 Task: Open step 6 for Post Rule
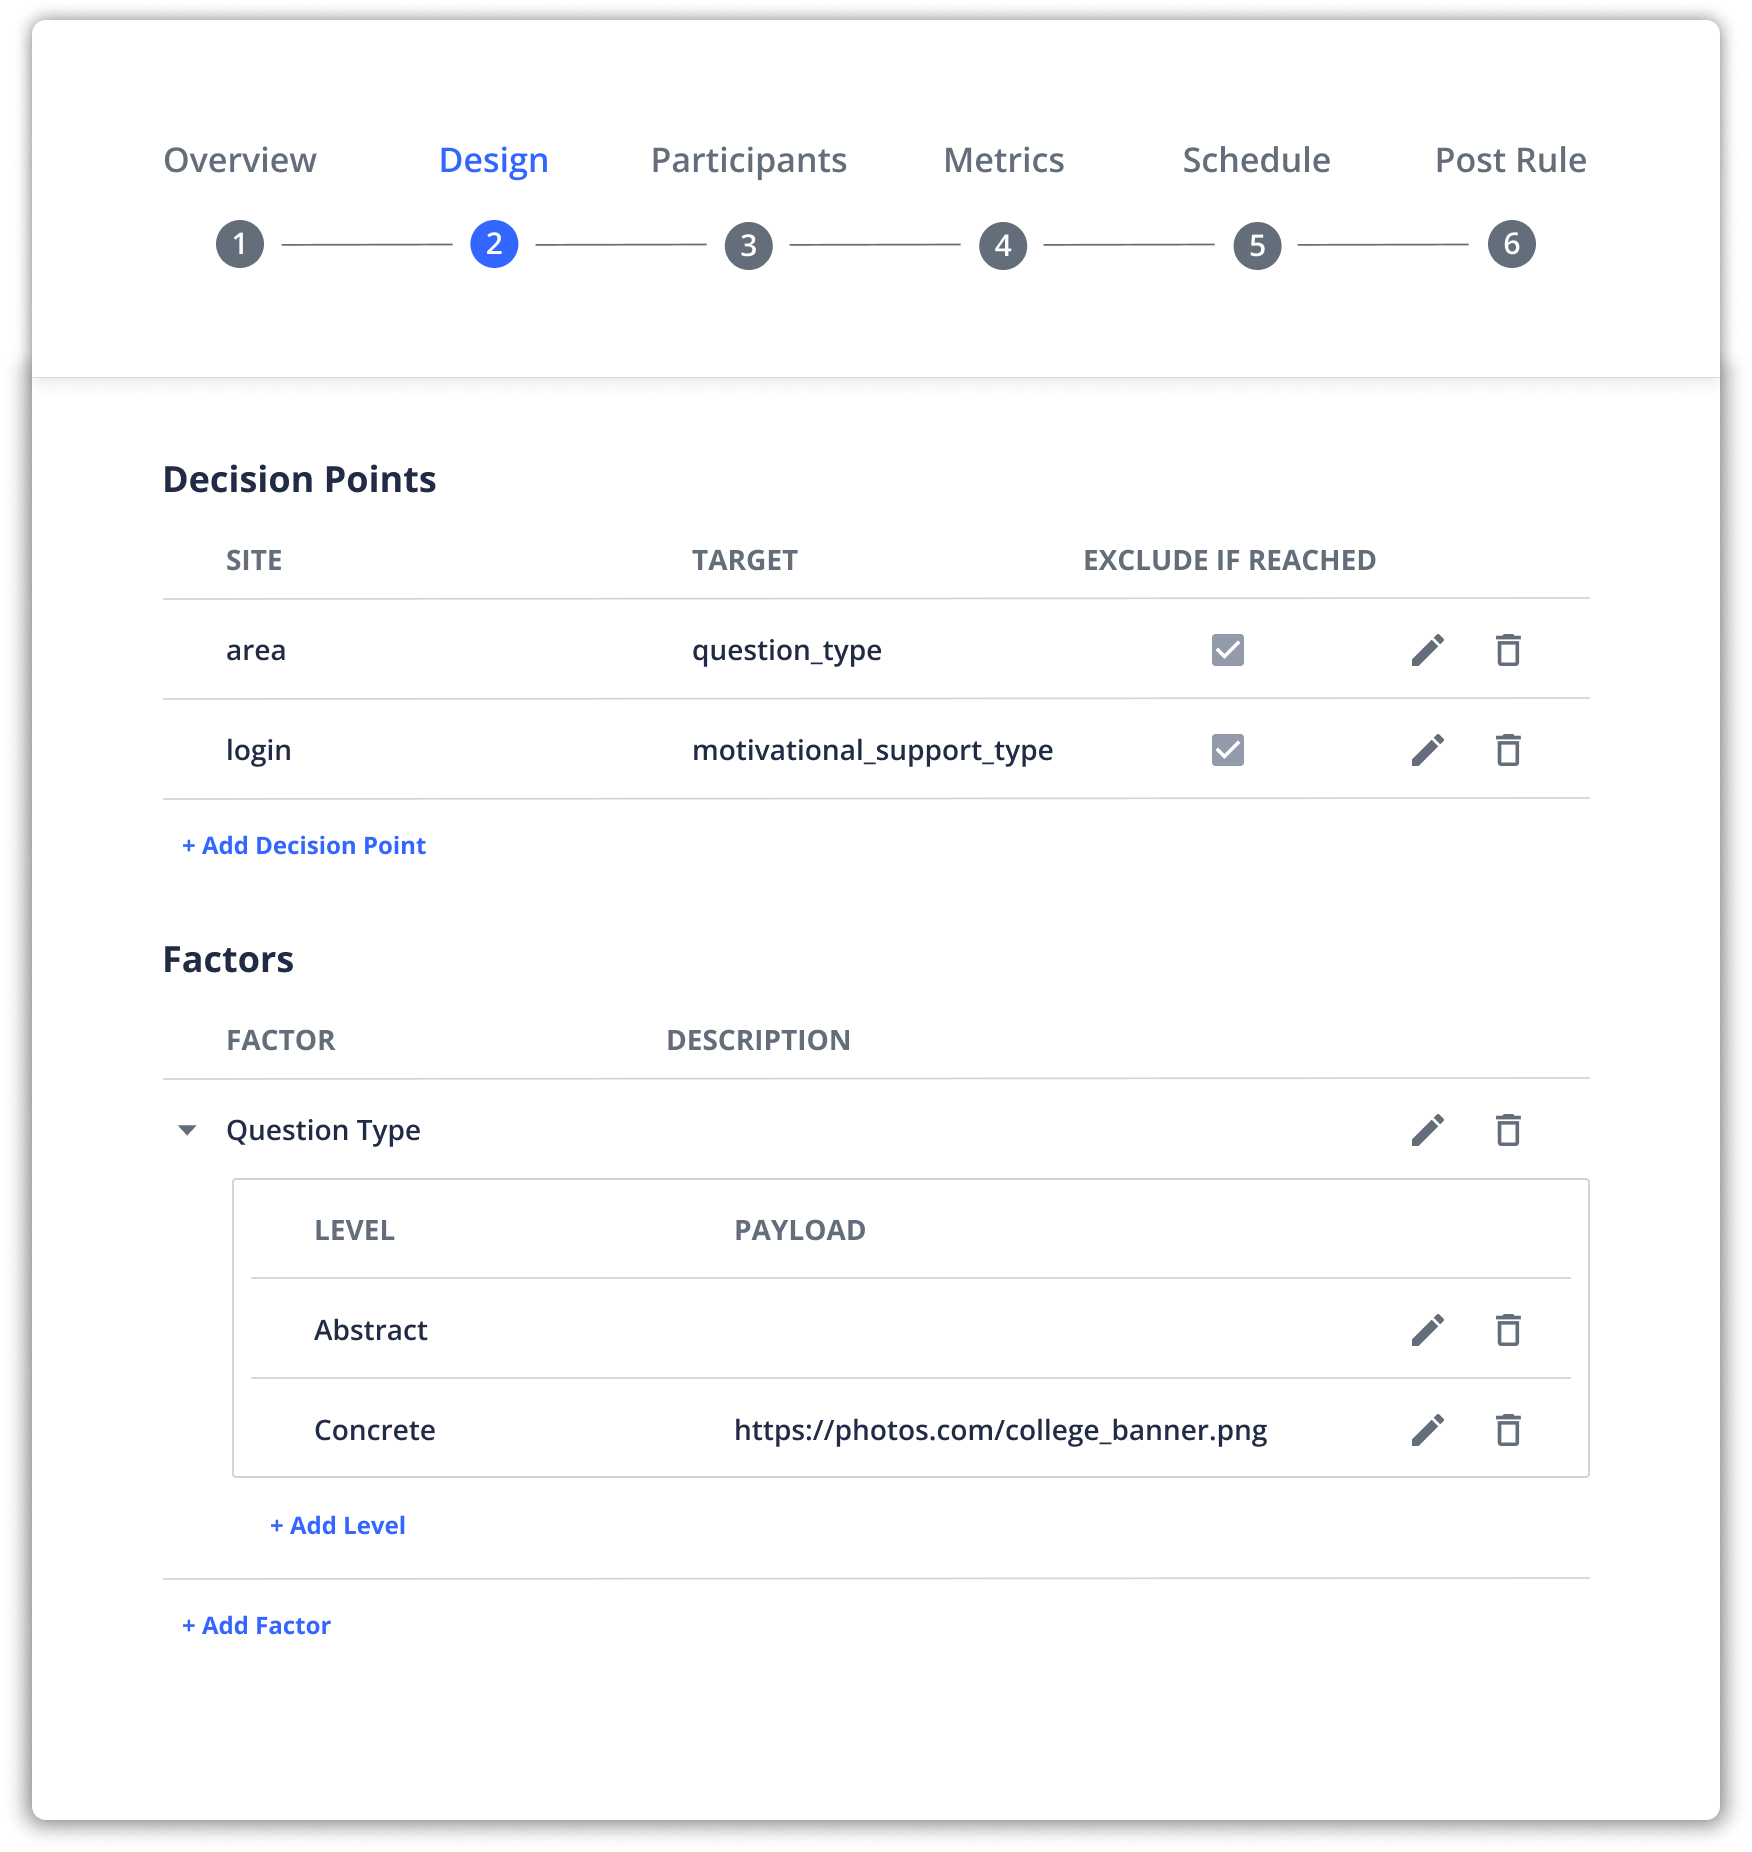tap(1510, 243)
